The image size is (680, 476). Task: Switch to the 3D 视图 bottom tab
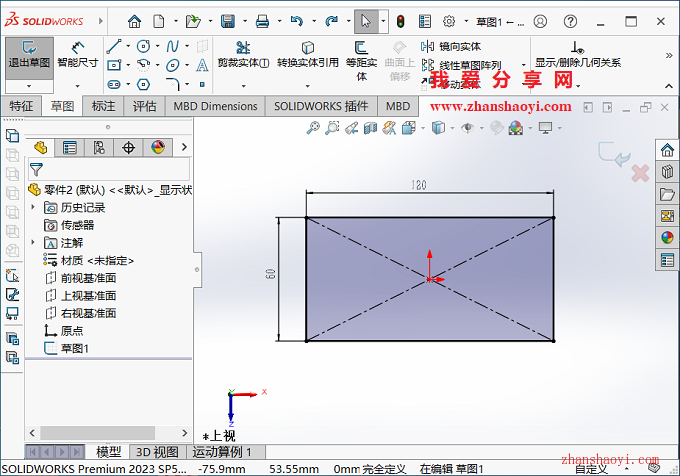click(157, 452)
